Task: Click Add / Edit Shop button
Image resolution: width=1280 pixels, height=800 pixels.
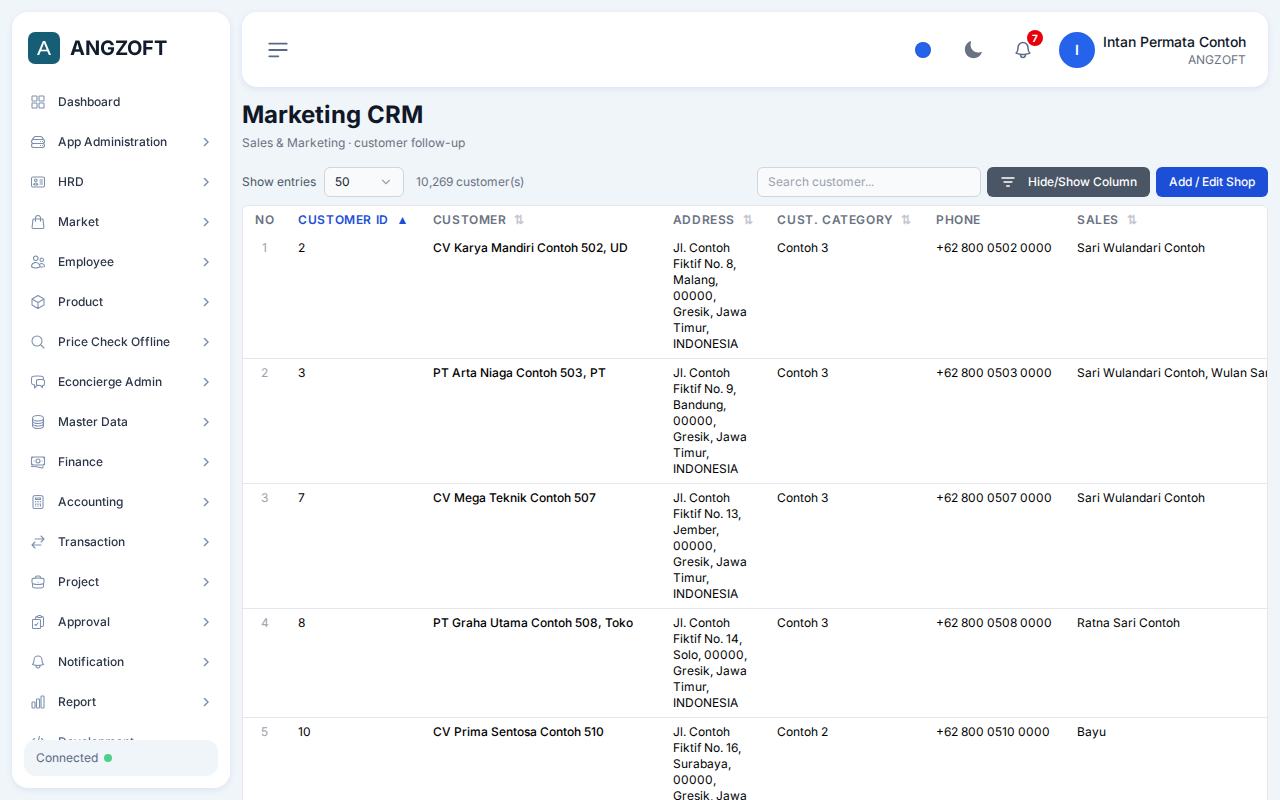Action: click(1212, 182)
